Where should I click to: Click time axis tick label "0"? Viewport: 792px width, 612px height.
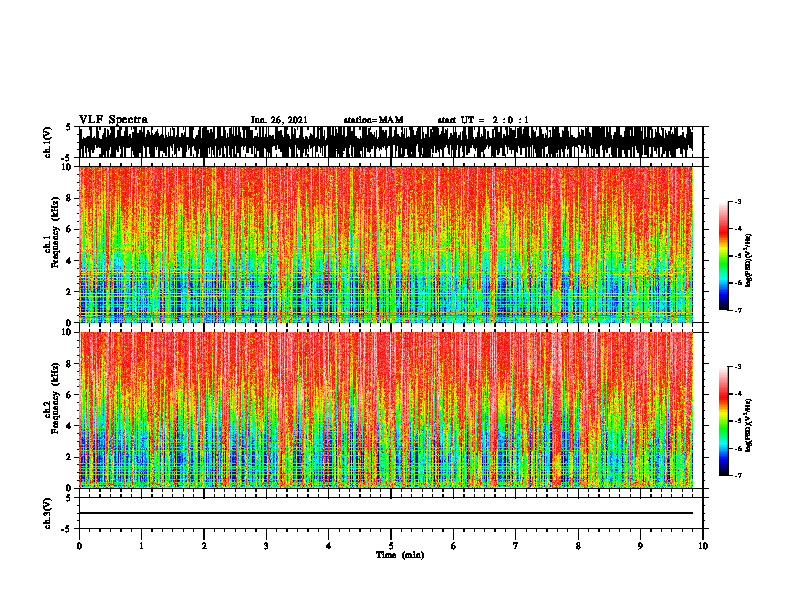79,546
